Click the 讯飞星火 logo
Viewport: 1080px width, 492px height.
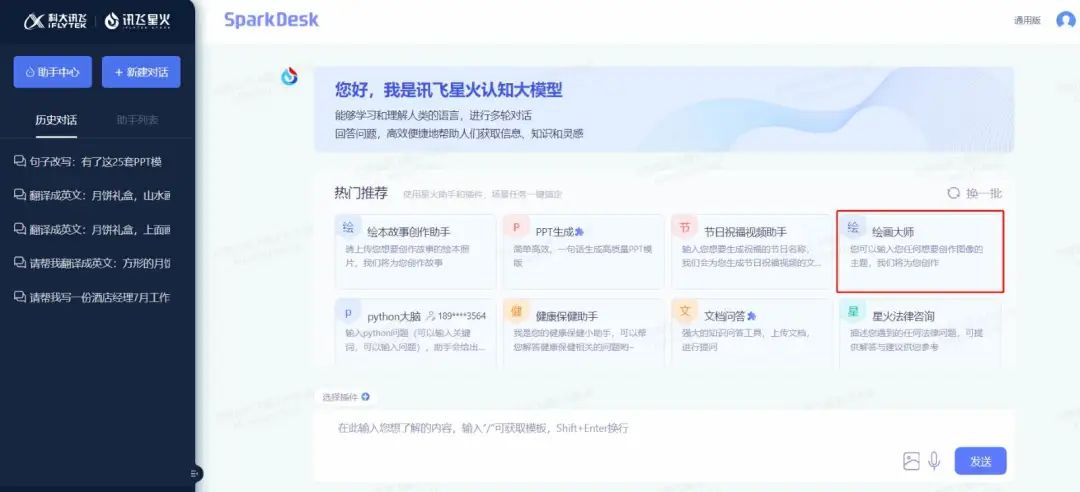point(138,21)
